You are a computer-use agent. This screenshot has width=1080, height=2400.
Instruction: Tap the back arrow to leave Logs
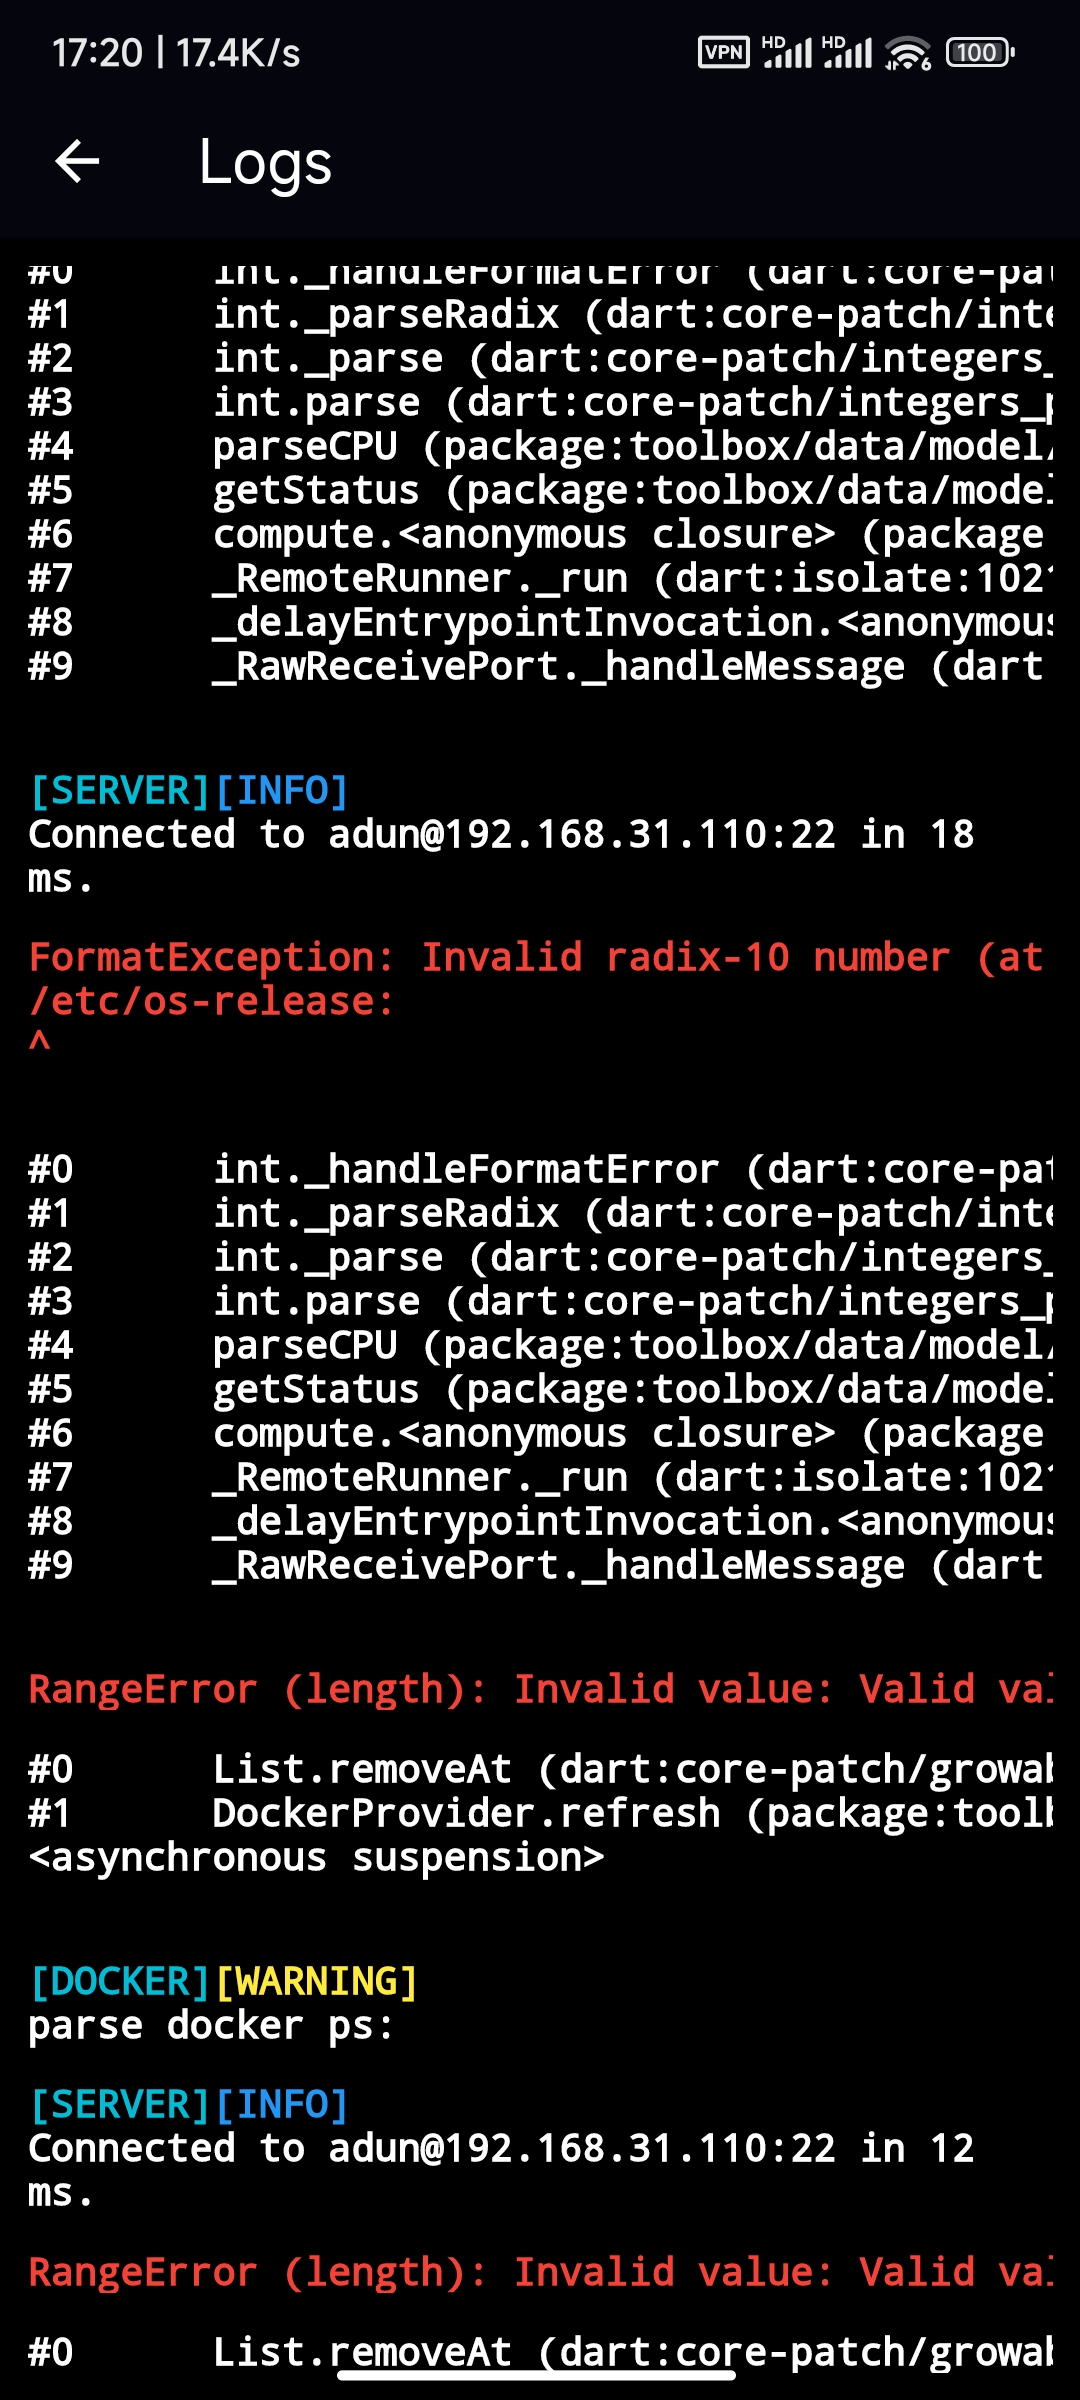pos(78,162)
